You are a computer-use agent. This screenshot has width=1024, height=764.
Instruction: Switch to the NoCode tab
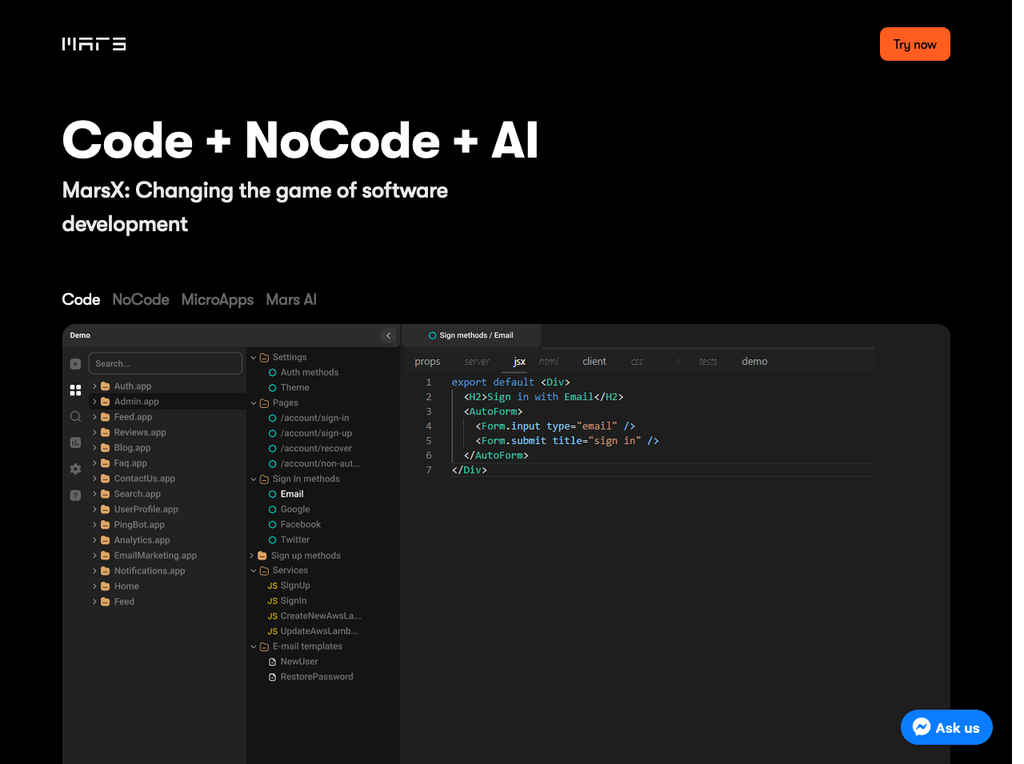(x=140, y=300)
